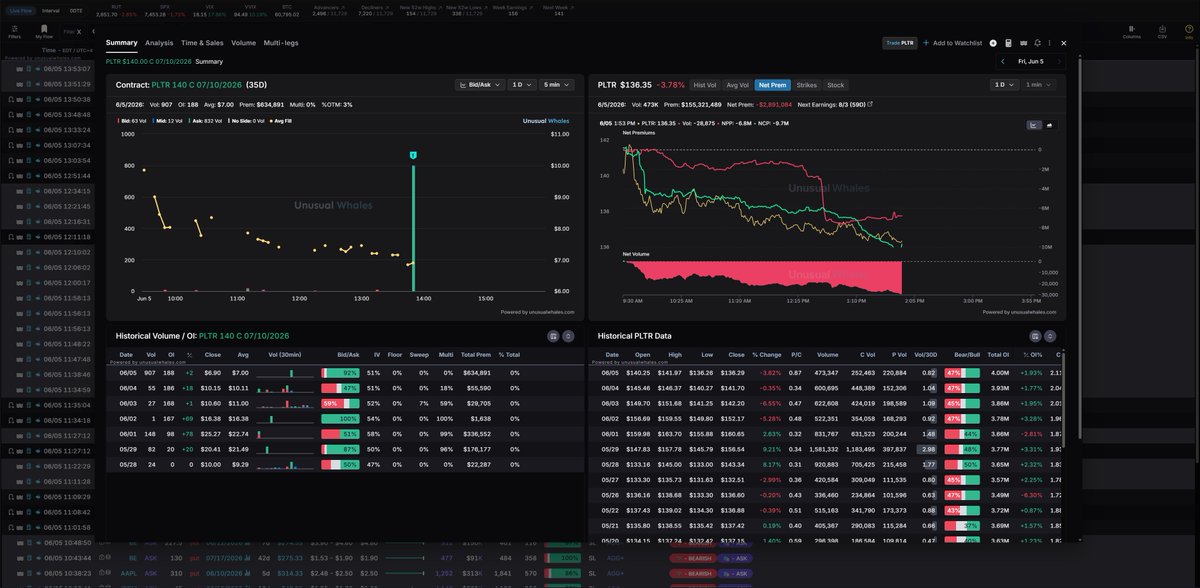The width and height of the screenshot is (1200, 588).
Task: Toggle the 0DTE filter
Action: tap(76, 10)
